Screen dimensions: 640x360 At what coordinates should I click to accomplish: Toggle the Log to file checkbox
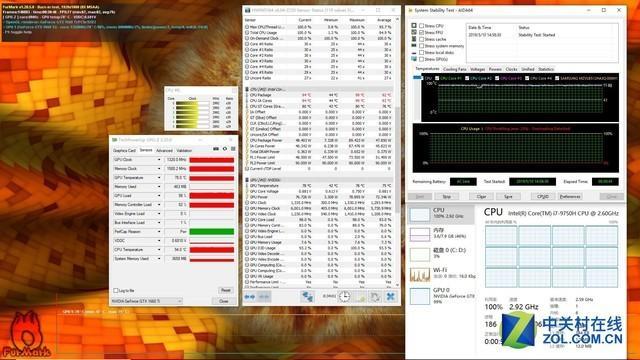coord(116,291)
